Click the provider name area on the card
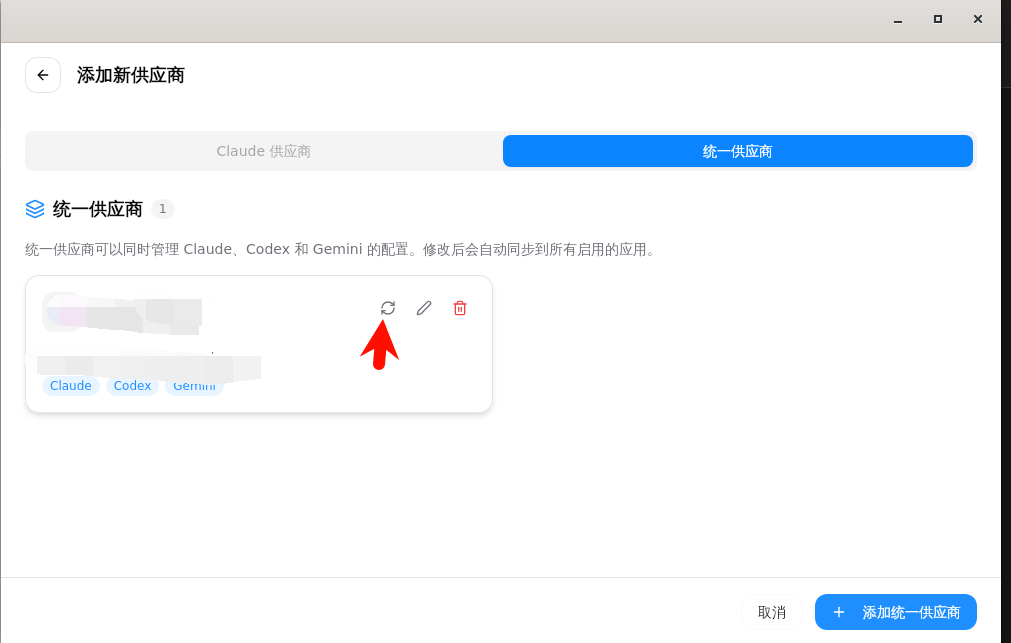The height and width of the screenshot is (643, 1011). [120, 314]
